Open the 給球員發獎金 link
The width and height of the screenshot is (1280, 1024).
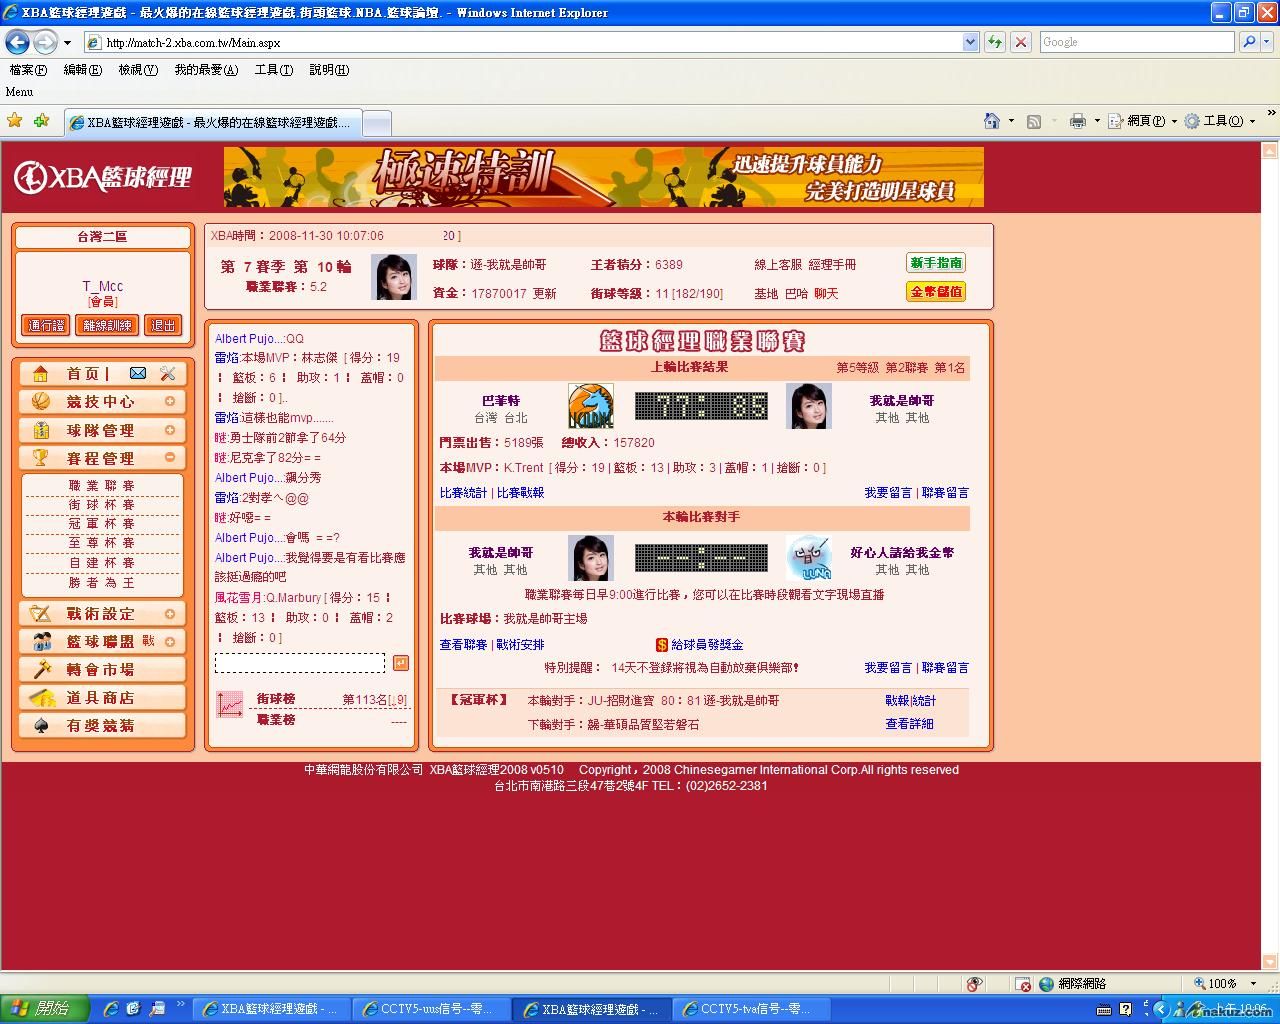pyautogui.click(x=707, y=645)
